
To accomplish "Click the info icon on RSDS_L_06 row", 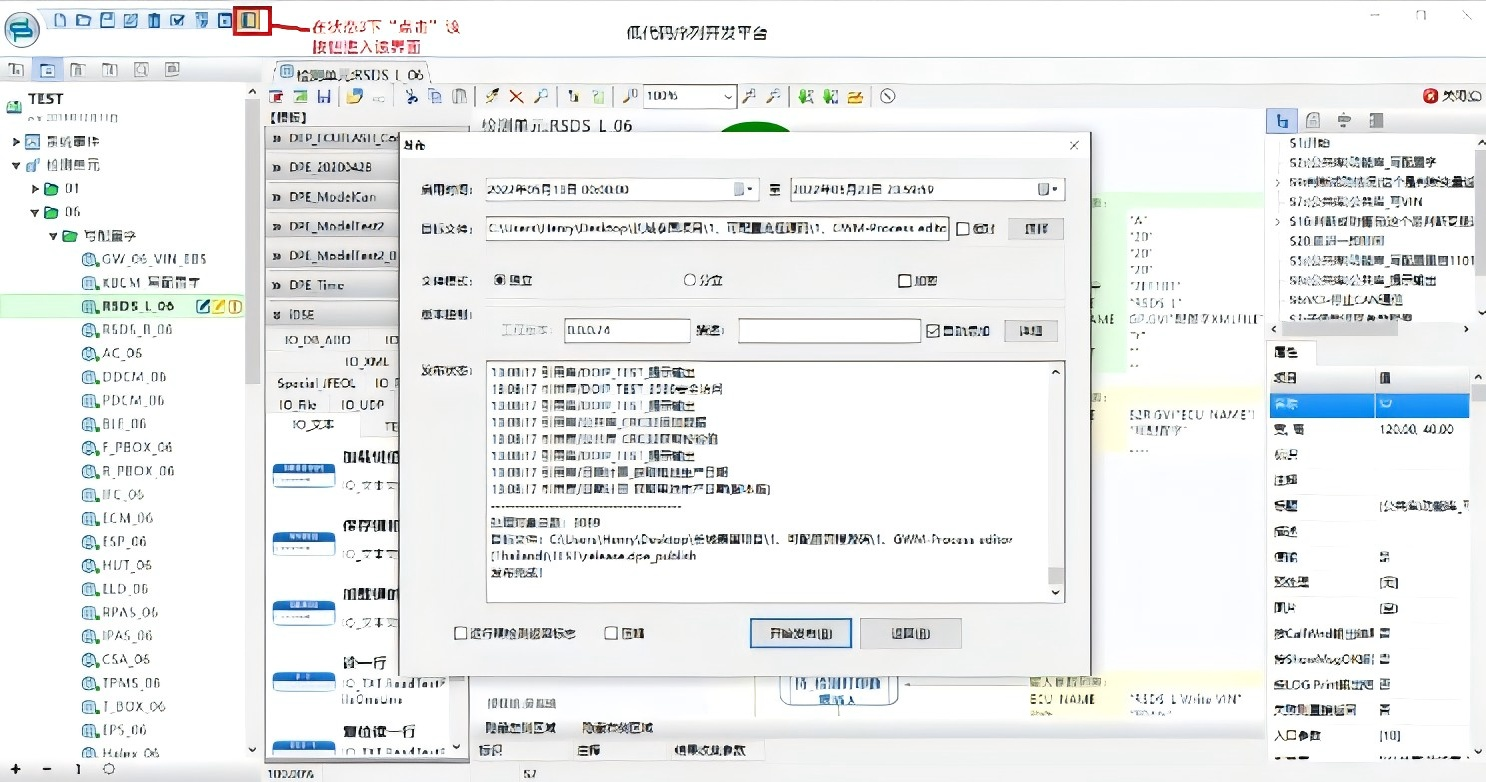I will [236, 306].
